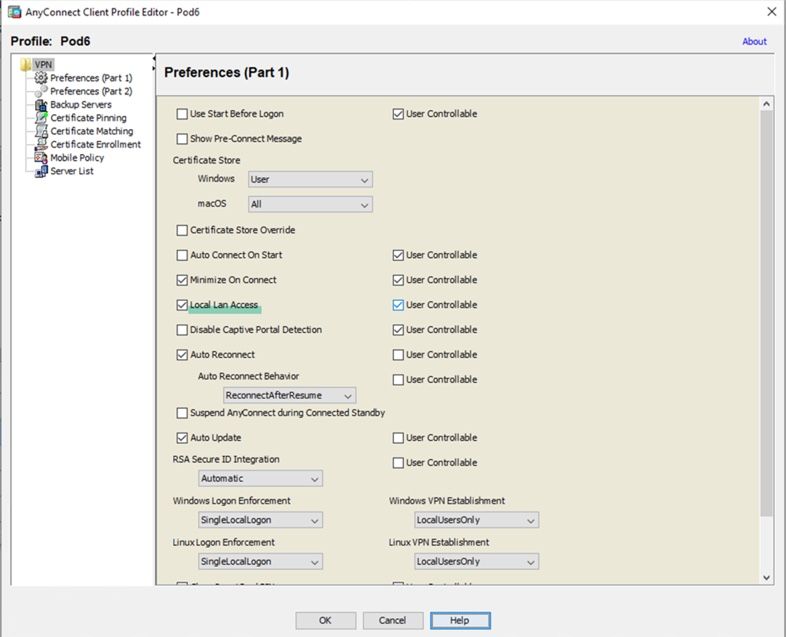Open Linux VPN Establishment dropdown
786x637 pixels.
[477, 562]
